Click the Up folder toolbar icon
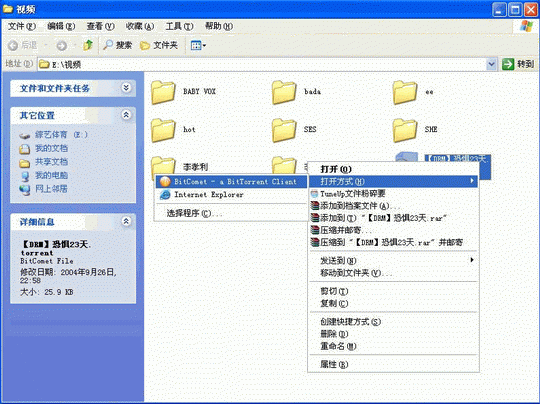This screenshot has width=540, height=404. (88, 45)
